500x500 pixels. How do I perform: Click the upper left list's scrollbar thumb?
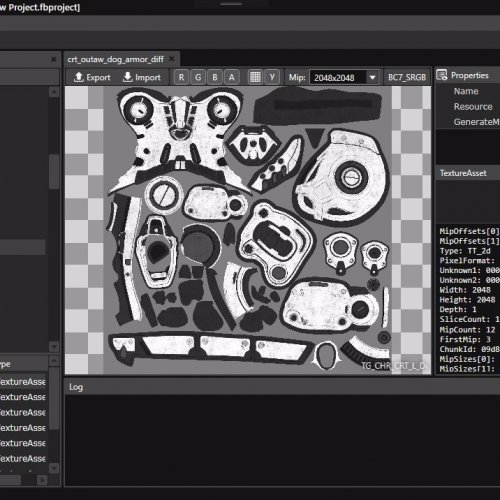pyautogui.click(x=54, y=172)
